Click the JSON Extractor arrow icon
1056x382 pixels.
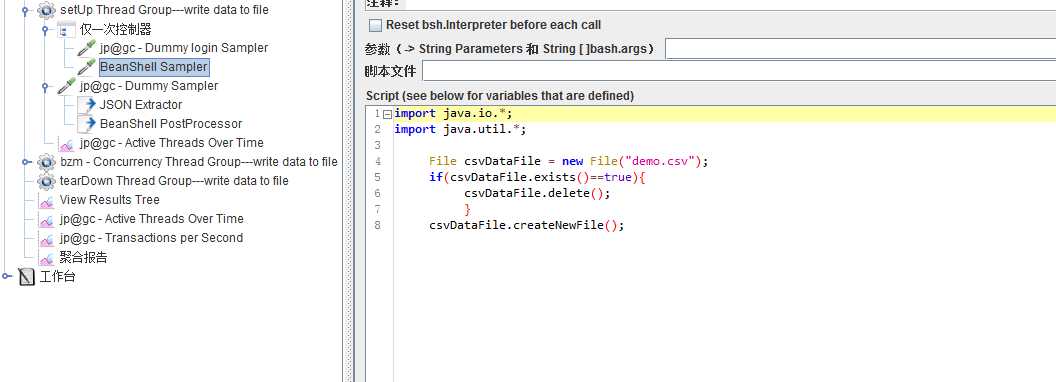tap(86, 104)
